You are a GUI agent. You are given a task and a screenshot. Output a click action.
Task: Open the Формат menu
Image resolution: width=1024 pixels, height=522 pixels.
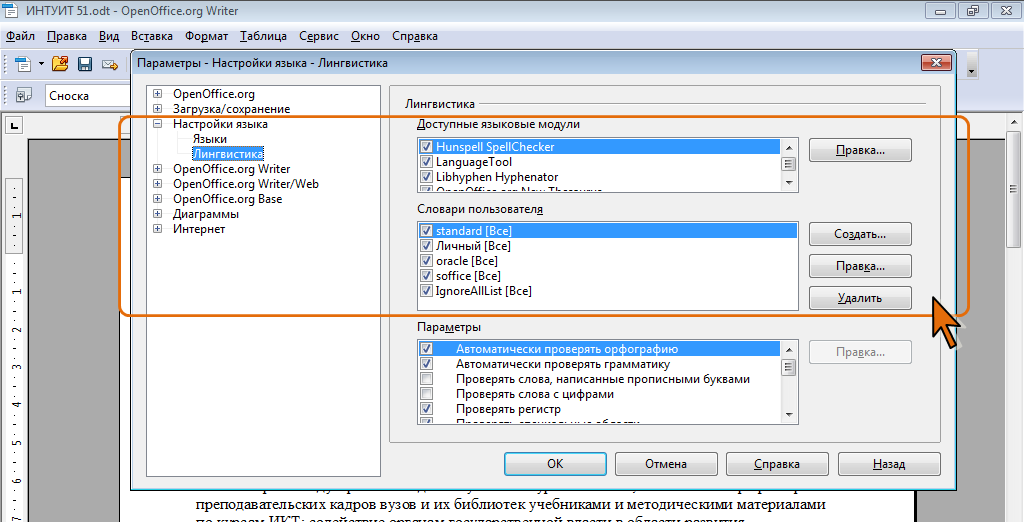click(206, 36)
